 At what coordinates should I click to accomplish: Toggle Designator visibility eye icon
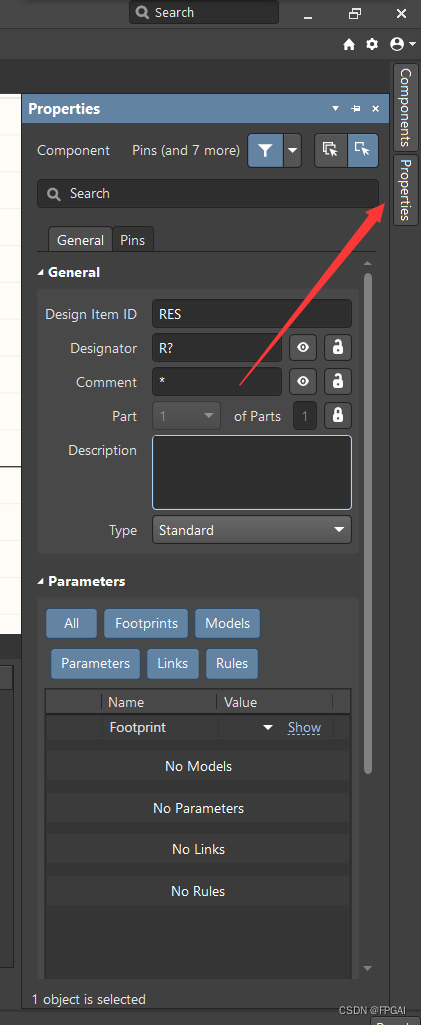point(303,348)
